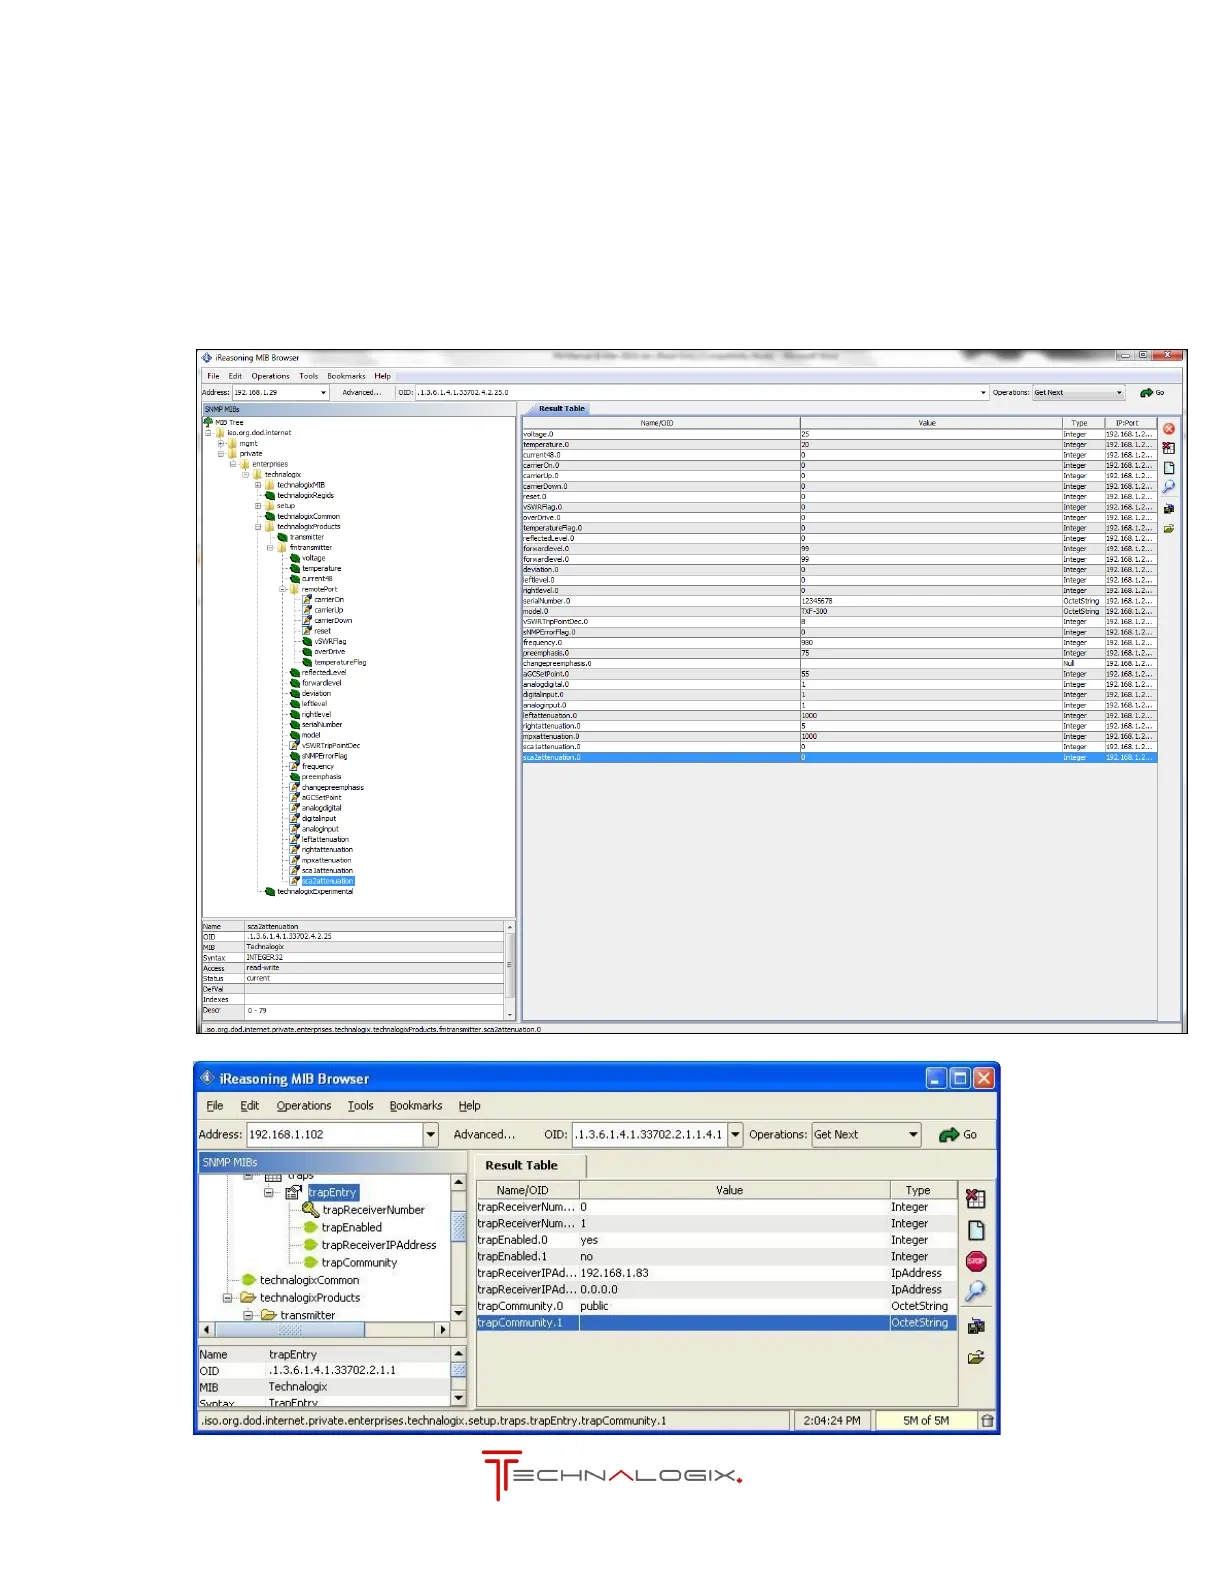This screenshot has height=1584, width=1224.
Task: Open the 192.168.1.29 address dropdown
Action: coord(323,393)
